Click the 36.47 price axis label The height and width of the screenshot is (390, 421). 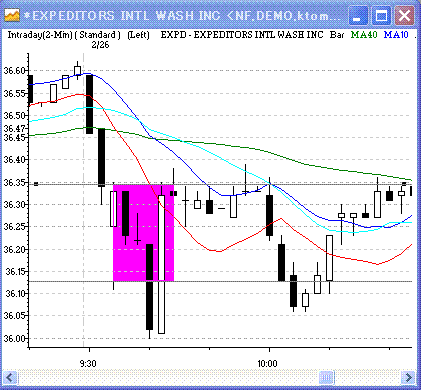pos(14,128)
